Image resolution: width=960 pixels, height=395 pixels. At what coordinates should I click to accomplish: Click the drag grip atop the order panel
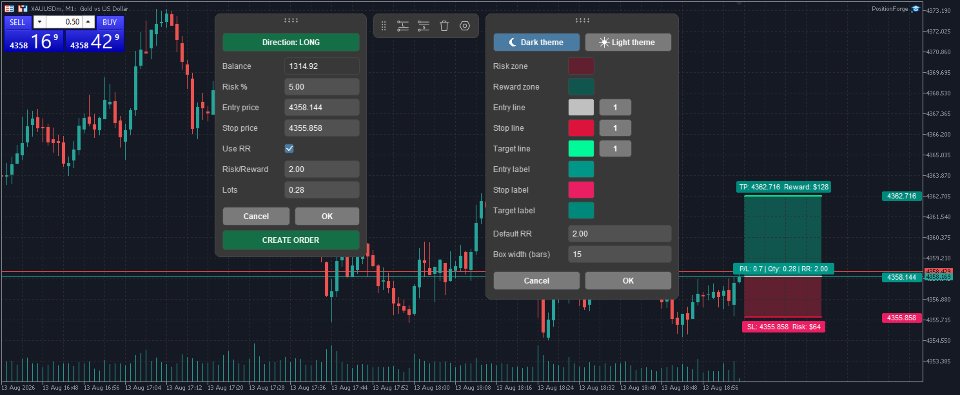(291, 20)
